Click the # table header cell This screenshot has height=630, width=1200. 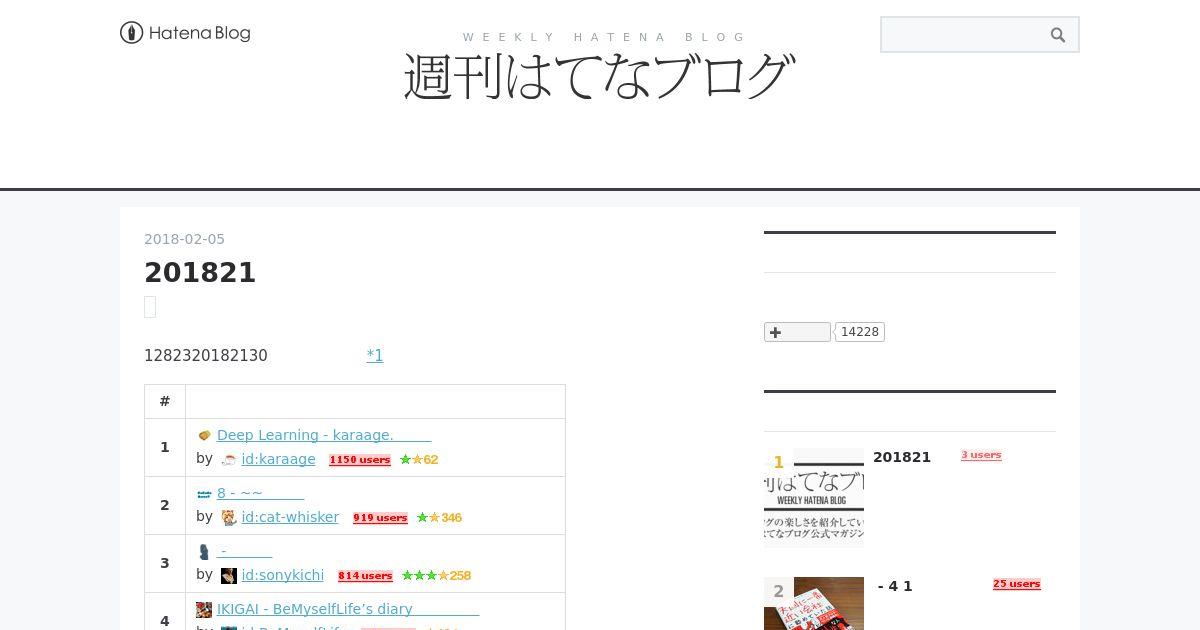[165, 401]
